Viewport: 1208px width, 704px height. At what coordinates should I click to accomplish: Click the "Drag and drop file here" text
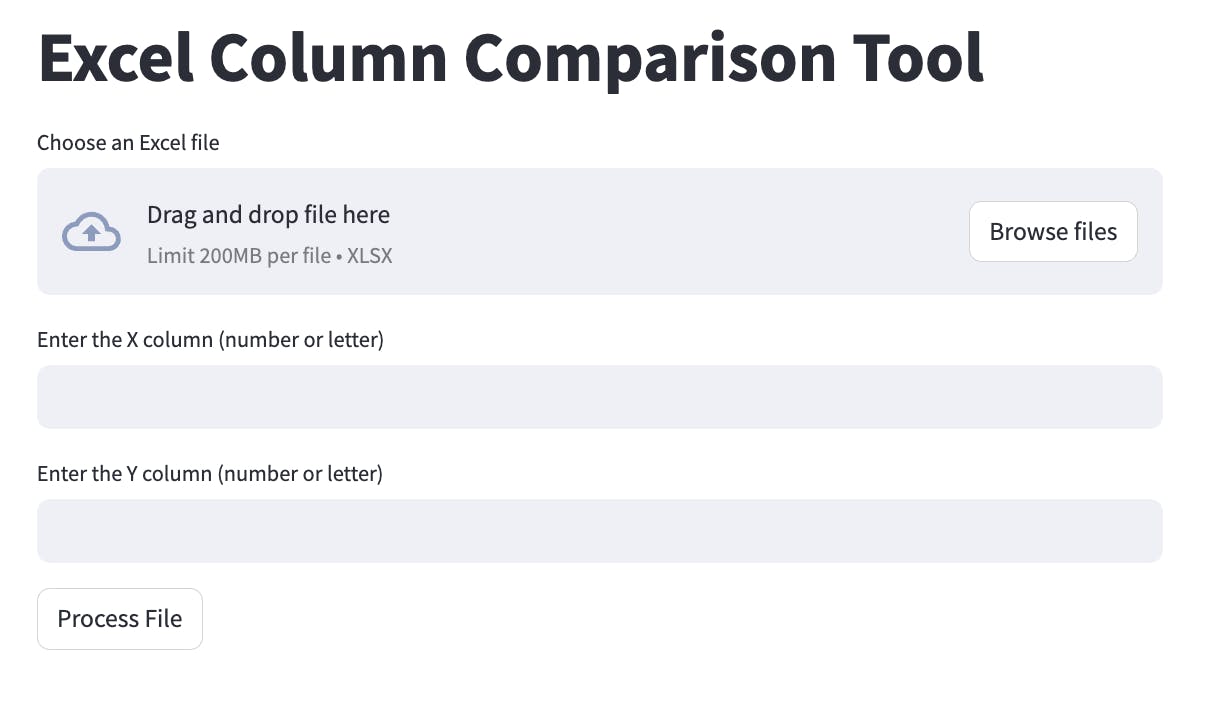point(268,215)
